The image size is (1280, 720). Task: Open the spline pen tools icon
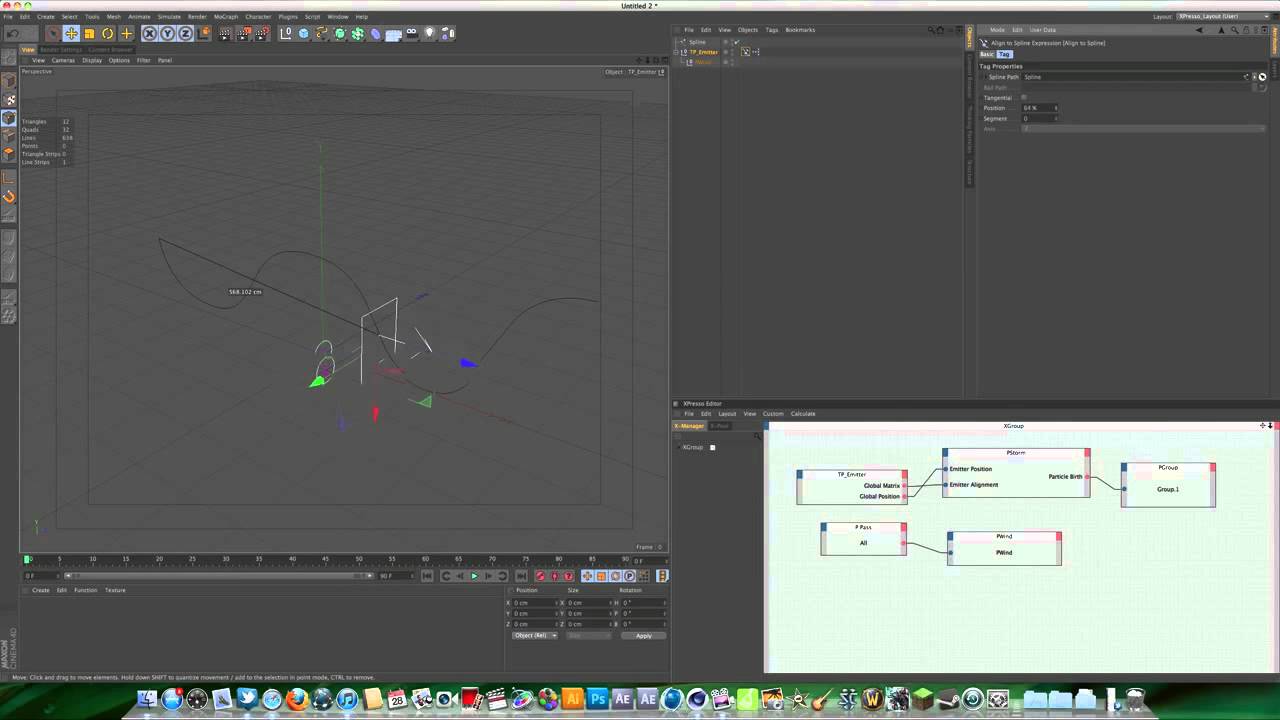(321, 33)
